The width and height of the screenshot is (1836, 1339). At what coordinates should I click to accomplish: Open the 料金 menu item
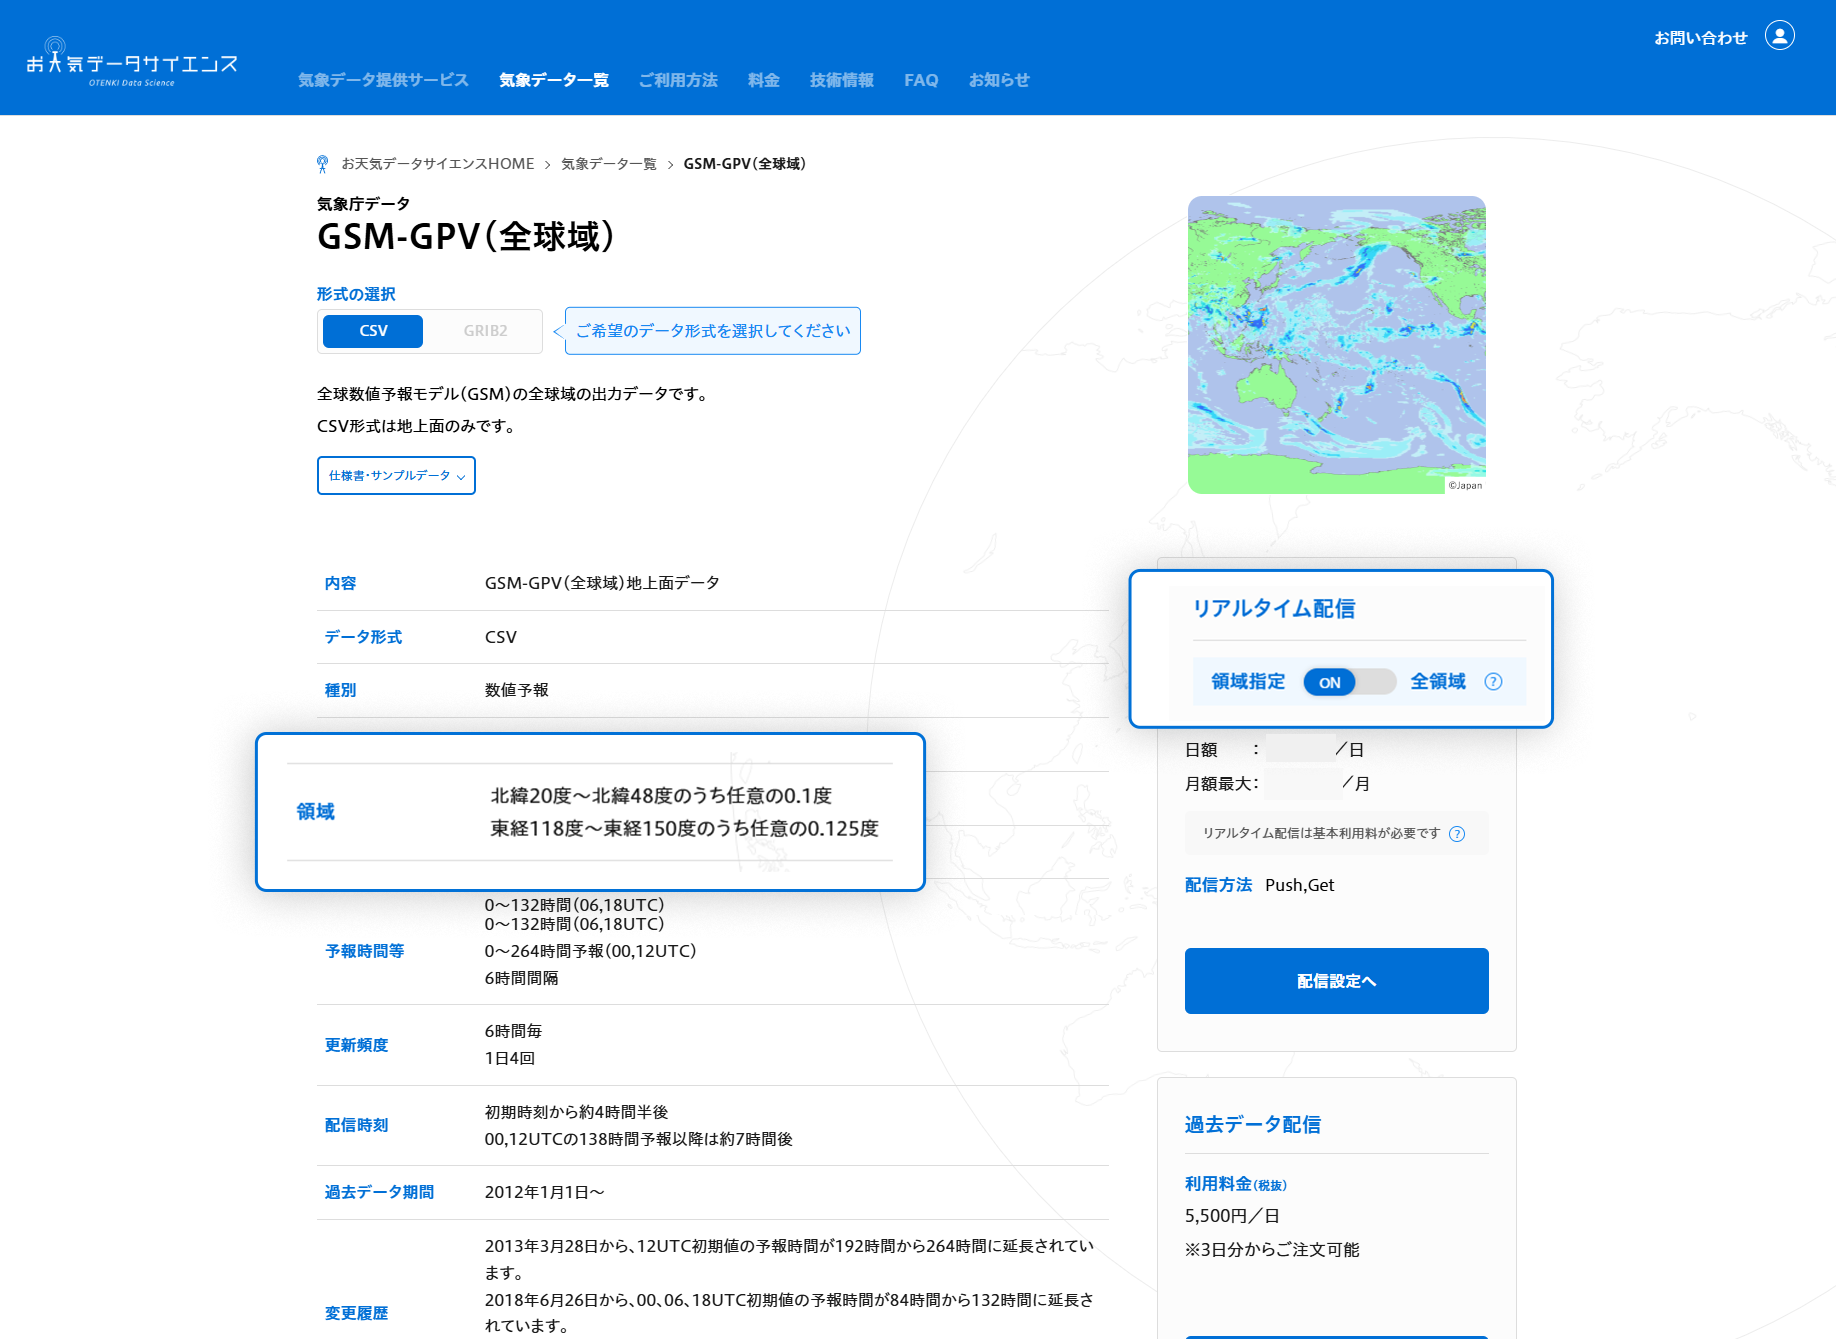point(763,80)
